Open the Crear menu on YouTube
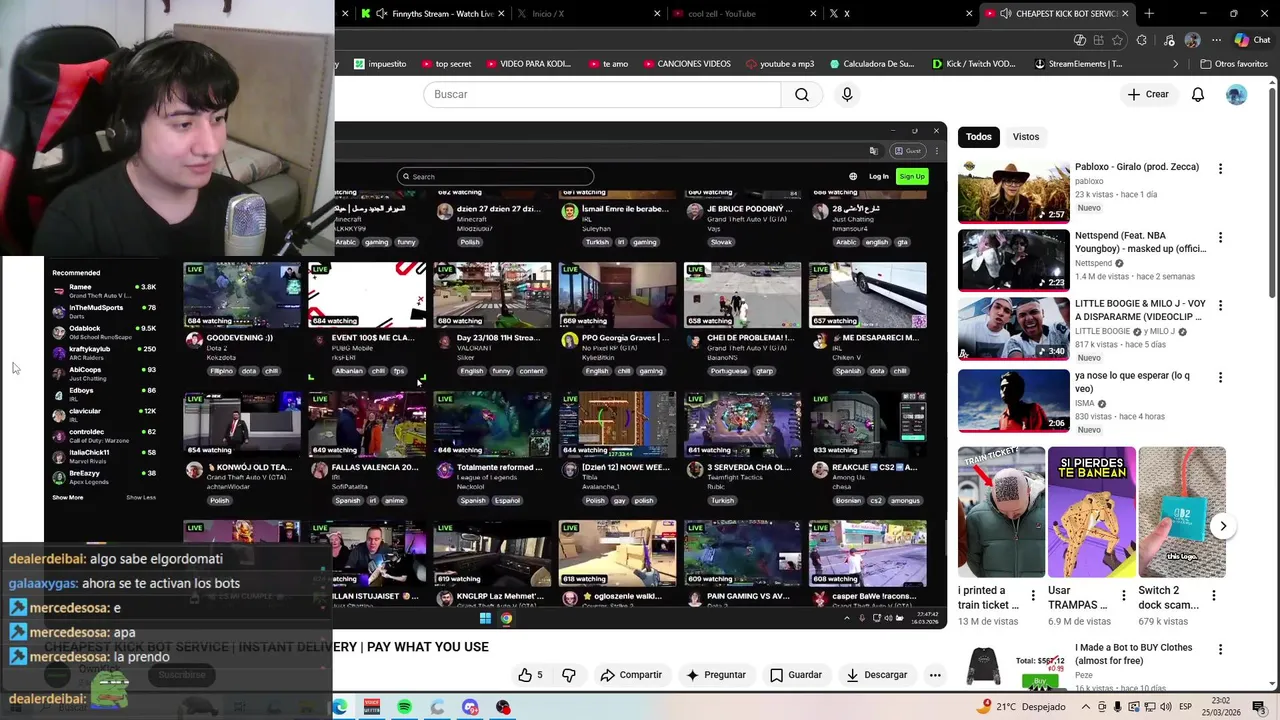 pyautogui.click(x=1147, y=94)
